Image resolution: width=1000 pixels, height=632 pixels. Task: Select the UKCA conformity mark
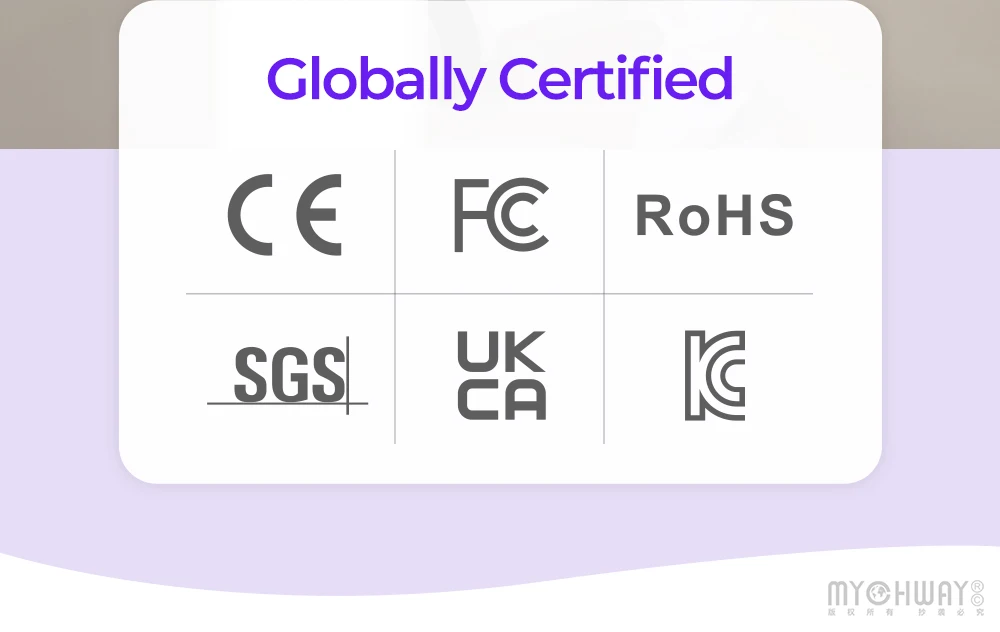point(501,375)
